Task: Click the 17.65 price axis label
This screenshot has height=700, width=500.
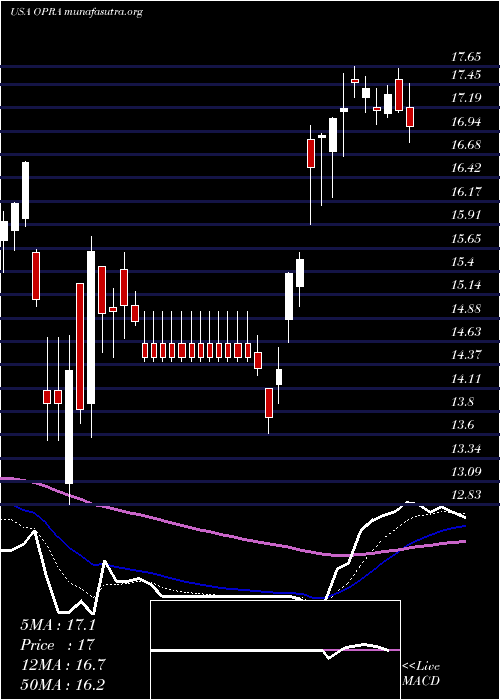Action: [x=466, y=57]
